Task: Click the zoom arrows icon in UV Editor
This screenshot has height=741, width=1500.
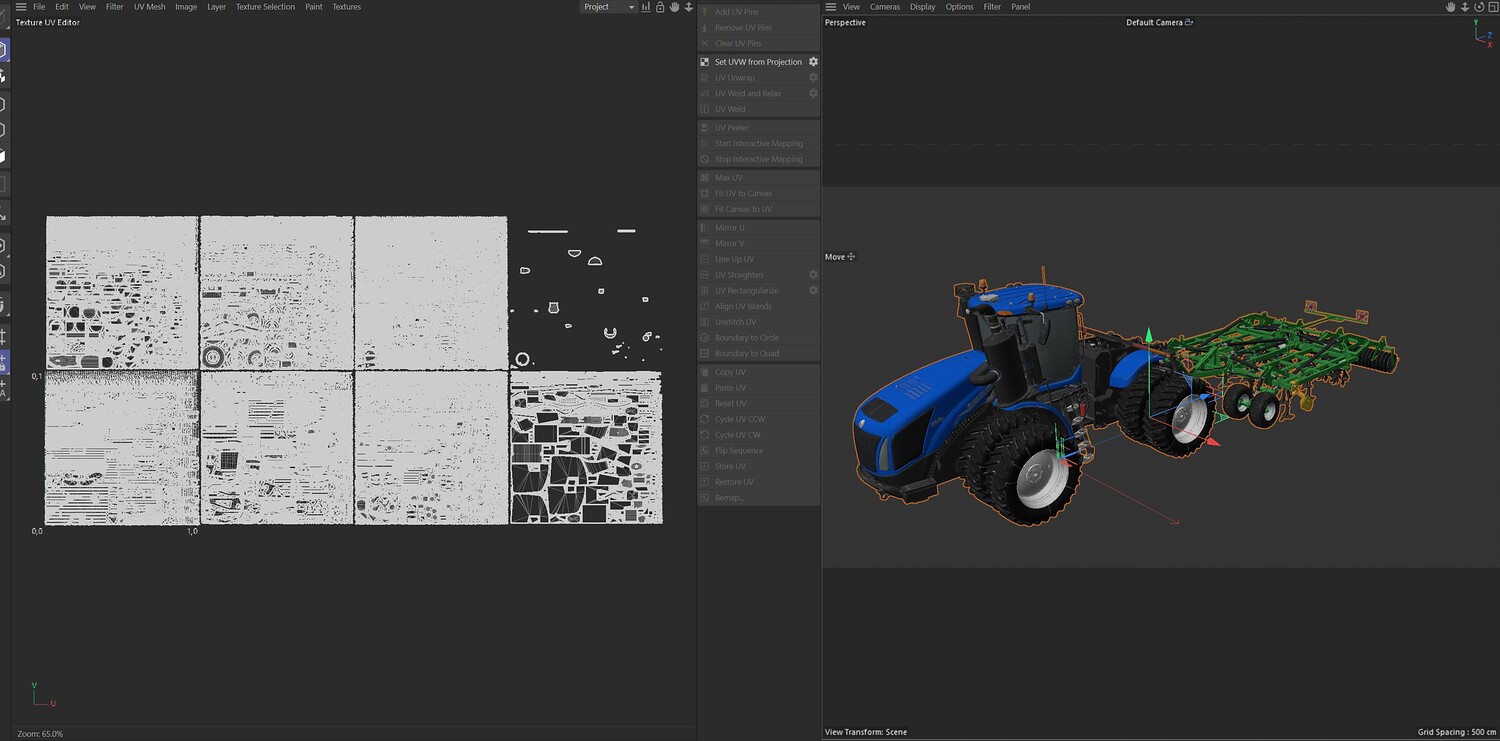Action: [689, 7]
